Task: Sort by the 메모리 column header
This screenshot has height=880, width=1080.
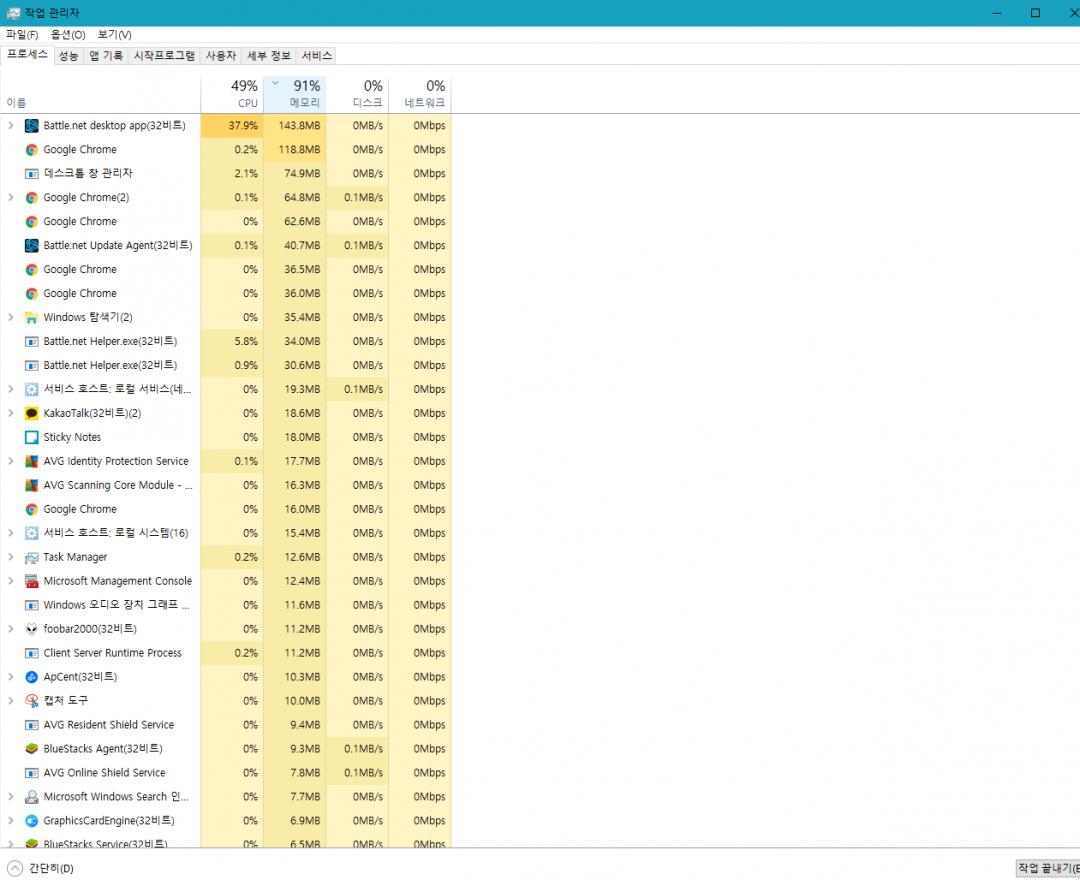Action: coord(295,94)
